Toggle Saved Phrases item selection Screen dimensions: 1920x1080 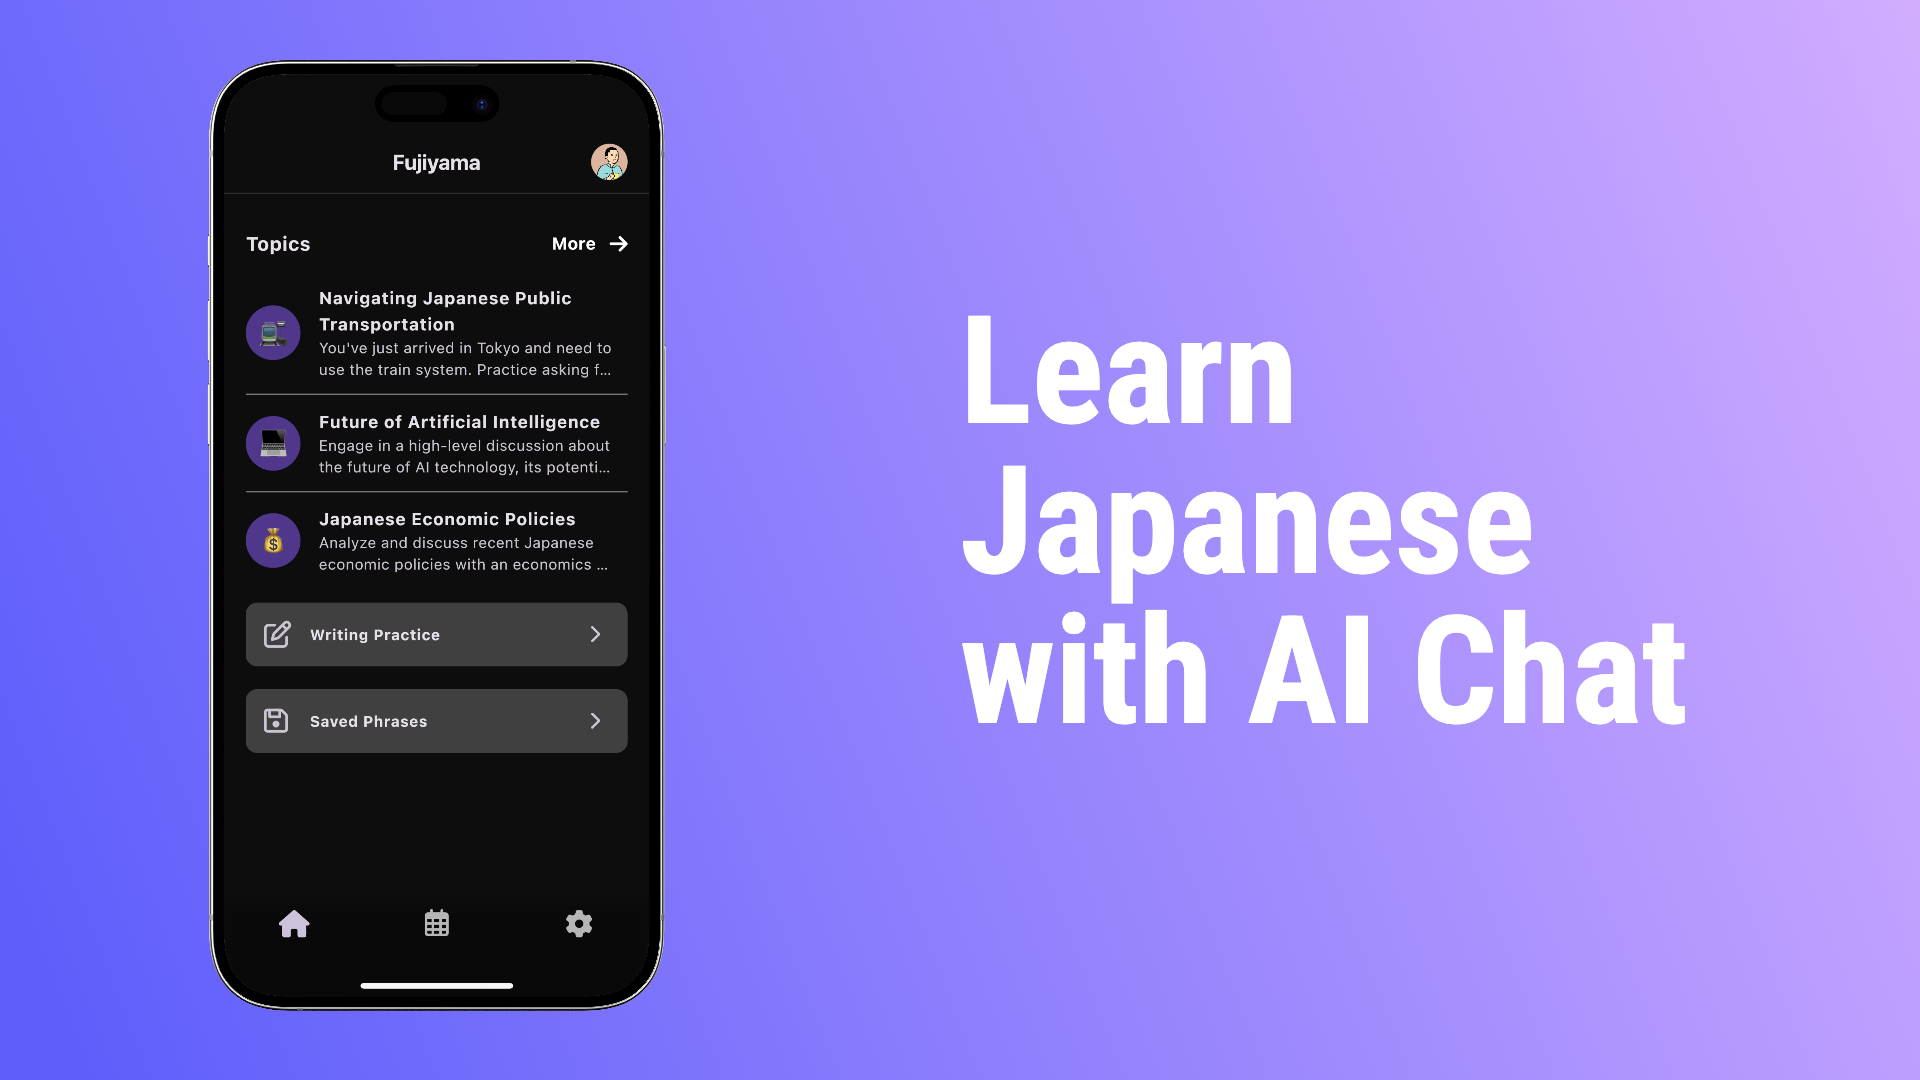click(436, 720)
